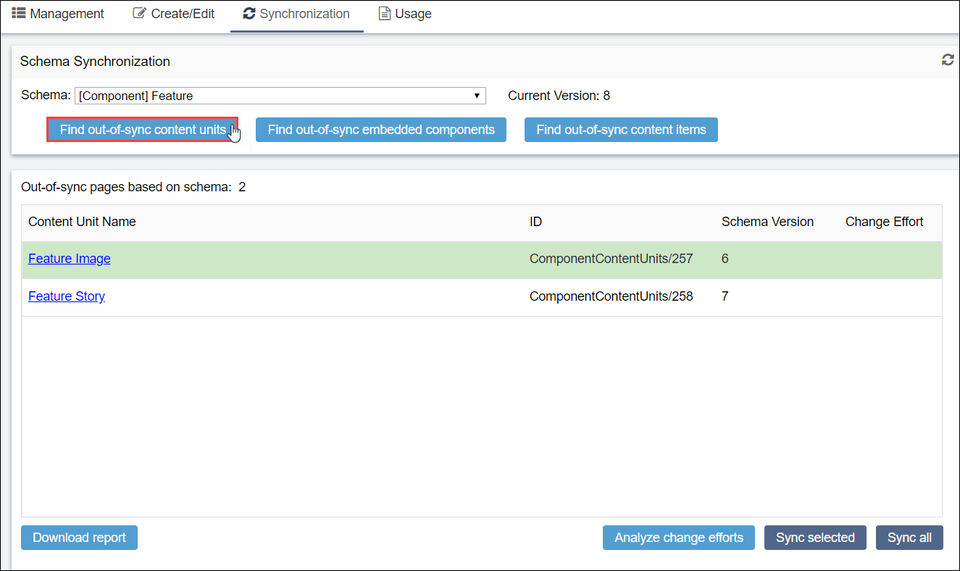This screenshot has height=571, width=960.
Task: Switch to the Create/Edit tab
Action: click(174, 14)
